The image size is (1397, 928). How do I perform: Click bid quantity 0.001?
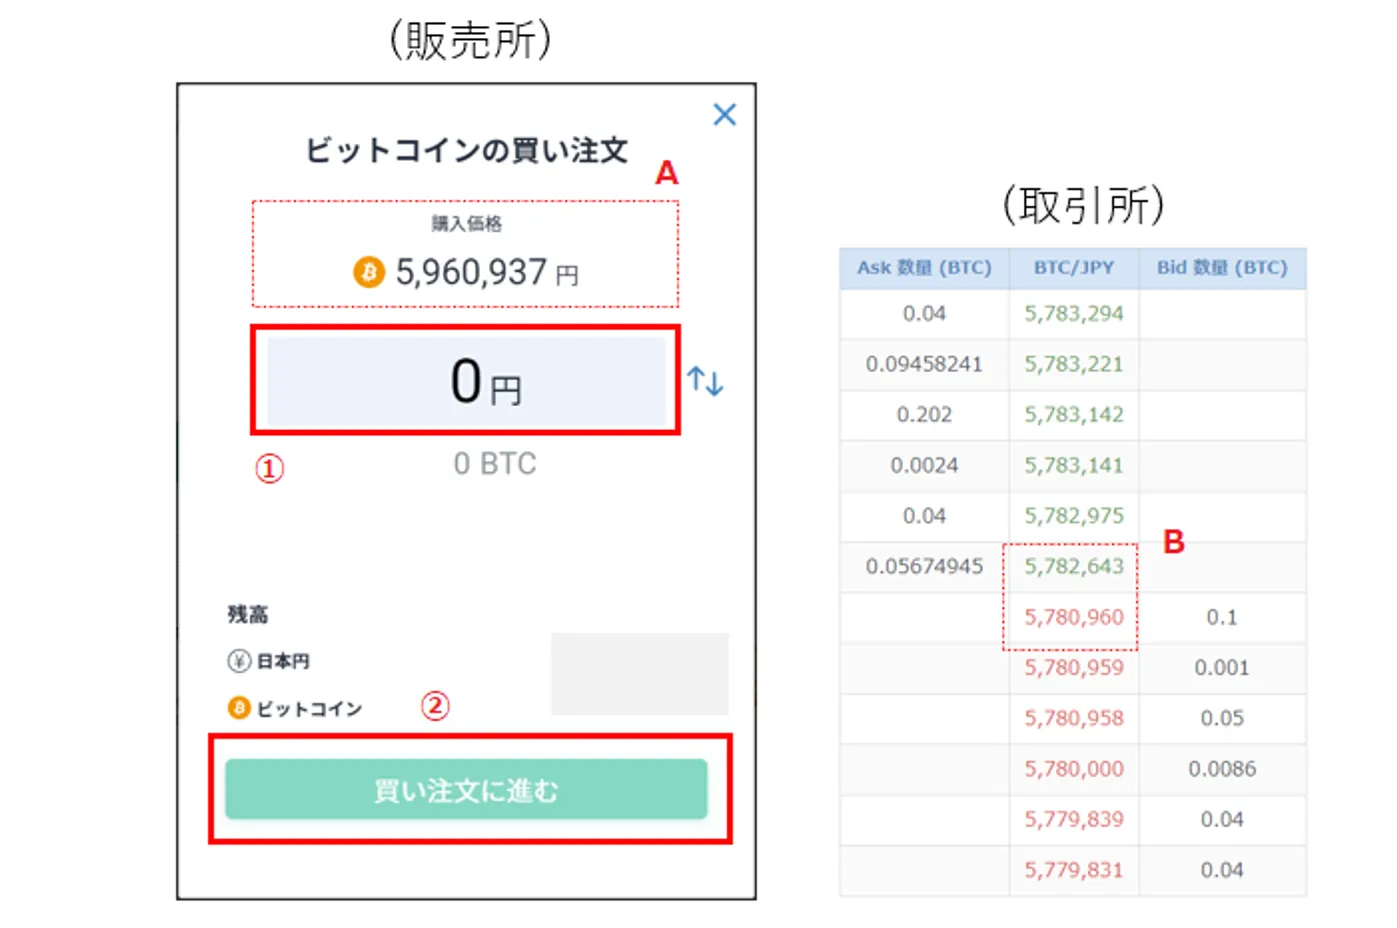click(1222, 667)
